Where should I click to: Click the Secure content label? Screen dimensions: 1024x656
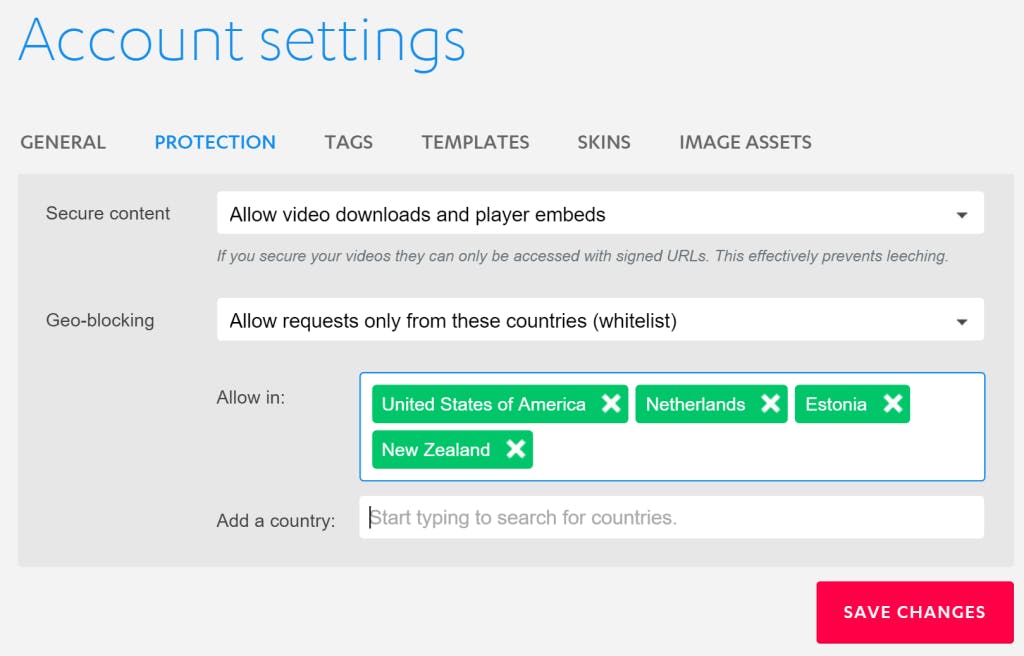tap(108, 214)
